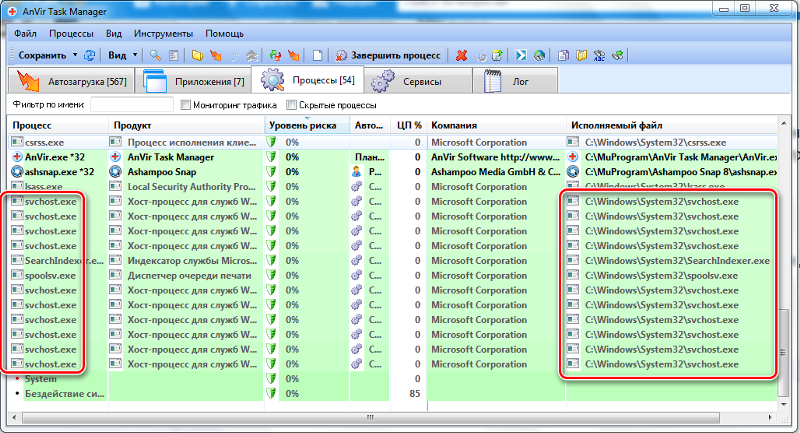Click the Вид toolbar button label
Screen dimensions: 800x433
coord(117,55)
